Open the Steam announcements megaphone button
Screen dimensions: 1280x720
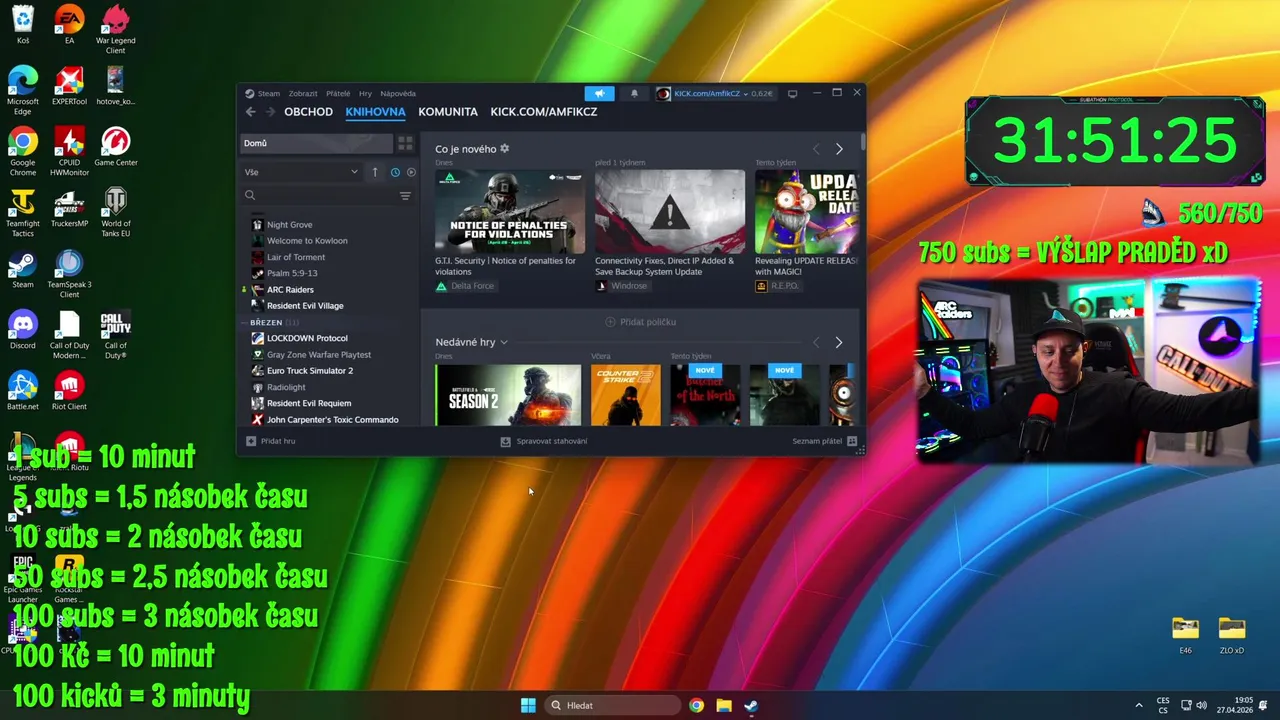pyautogui.click(x=599, y=93)
